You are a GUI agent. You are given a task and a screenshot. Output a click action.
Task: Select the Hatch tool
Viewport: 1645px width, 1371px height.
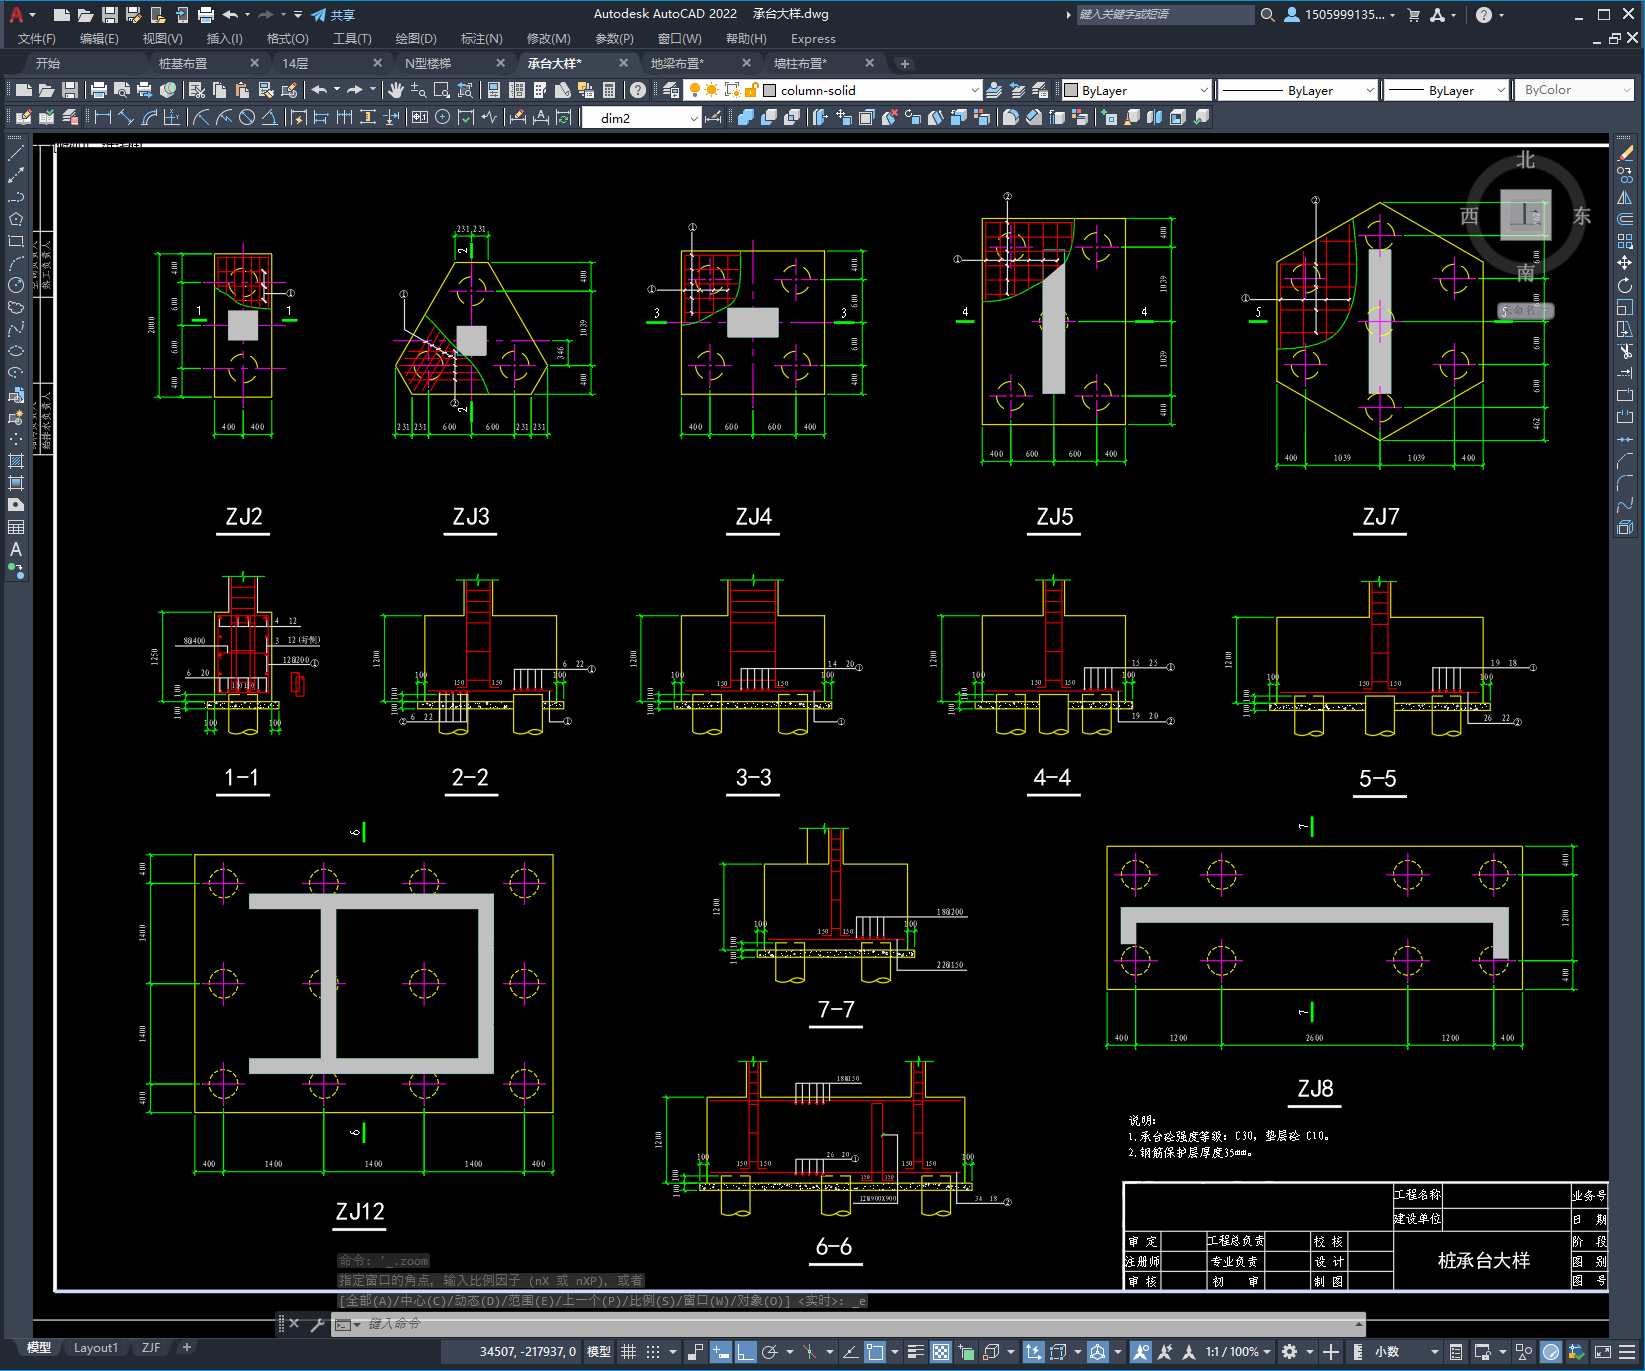[x=16, y=461]
